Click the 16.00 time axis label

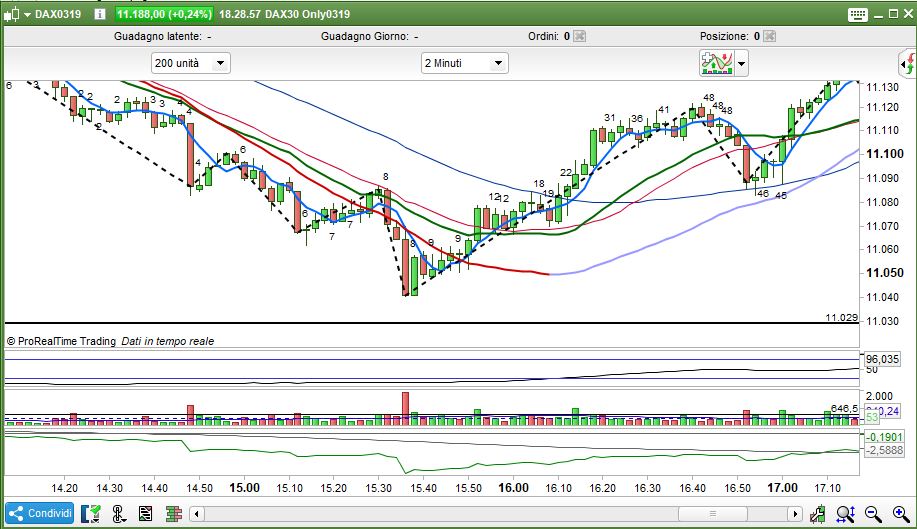pos(513,487)
